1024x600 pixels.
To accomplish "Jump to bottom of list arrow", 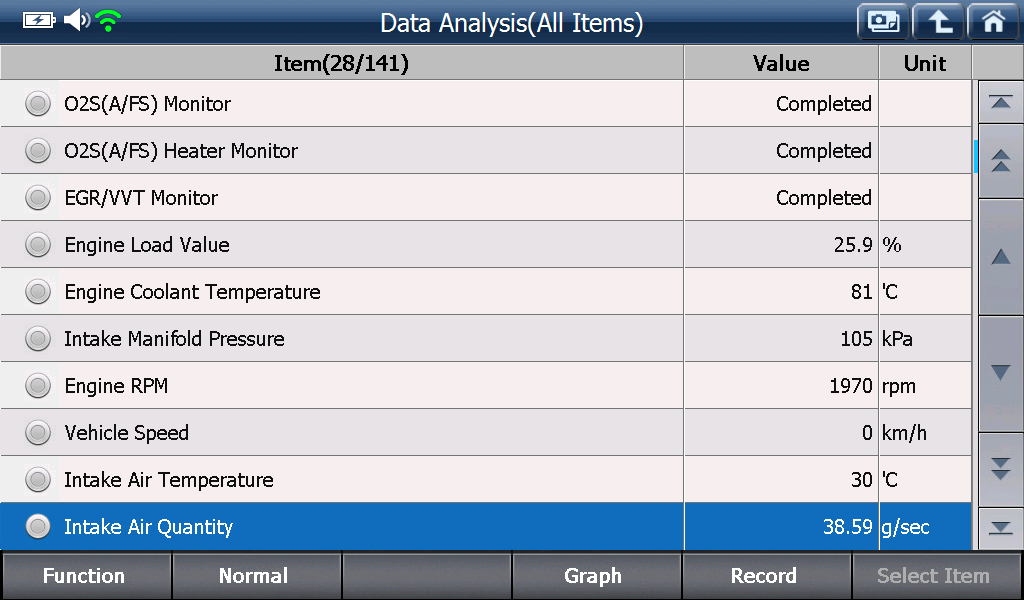I will [x=1000, y=528].
